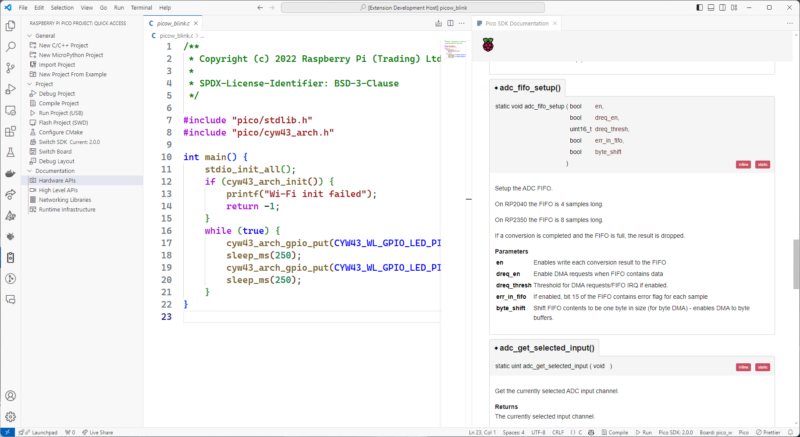Go forward with the navigation arrow

(272, 8)
